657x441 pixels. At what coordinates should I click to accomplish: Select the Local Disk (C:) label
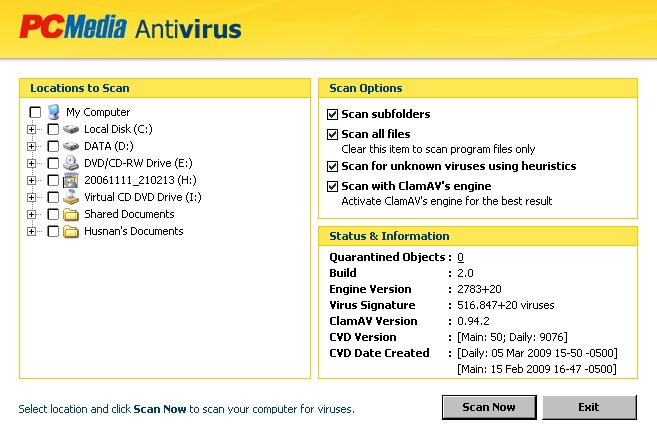click(x=118, y=129)
